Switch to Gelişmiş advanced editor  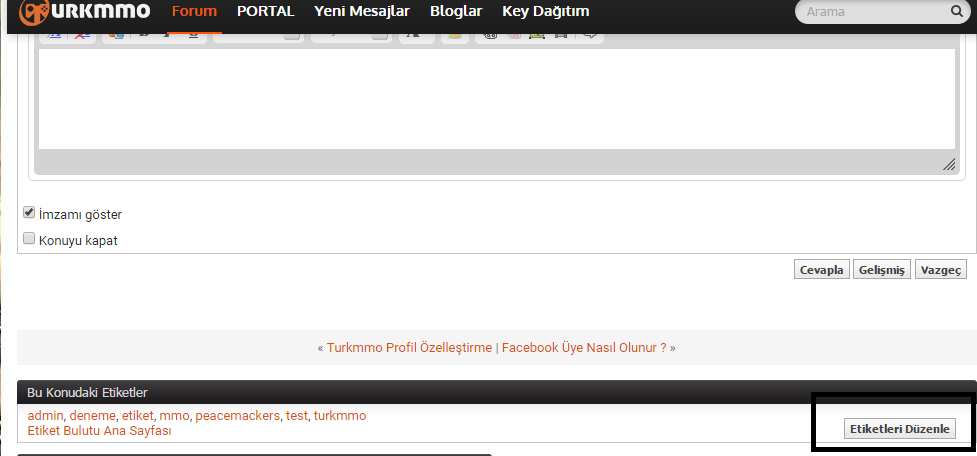click(882, 270)
